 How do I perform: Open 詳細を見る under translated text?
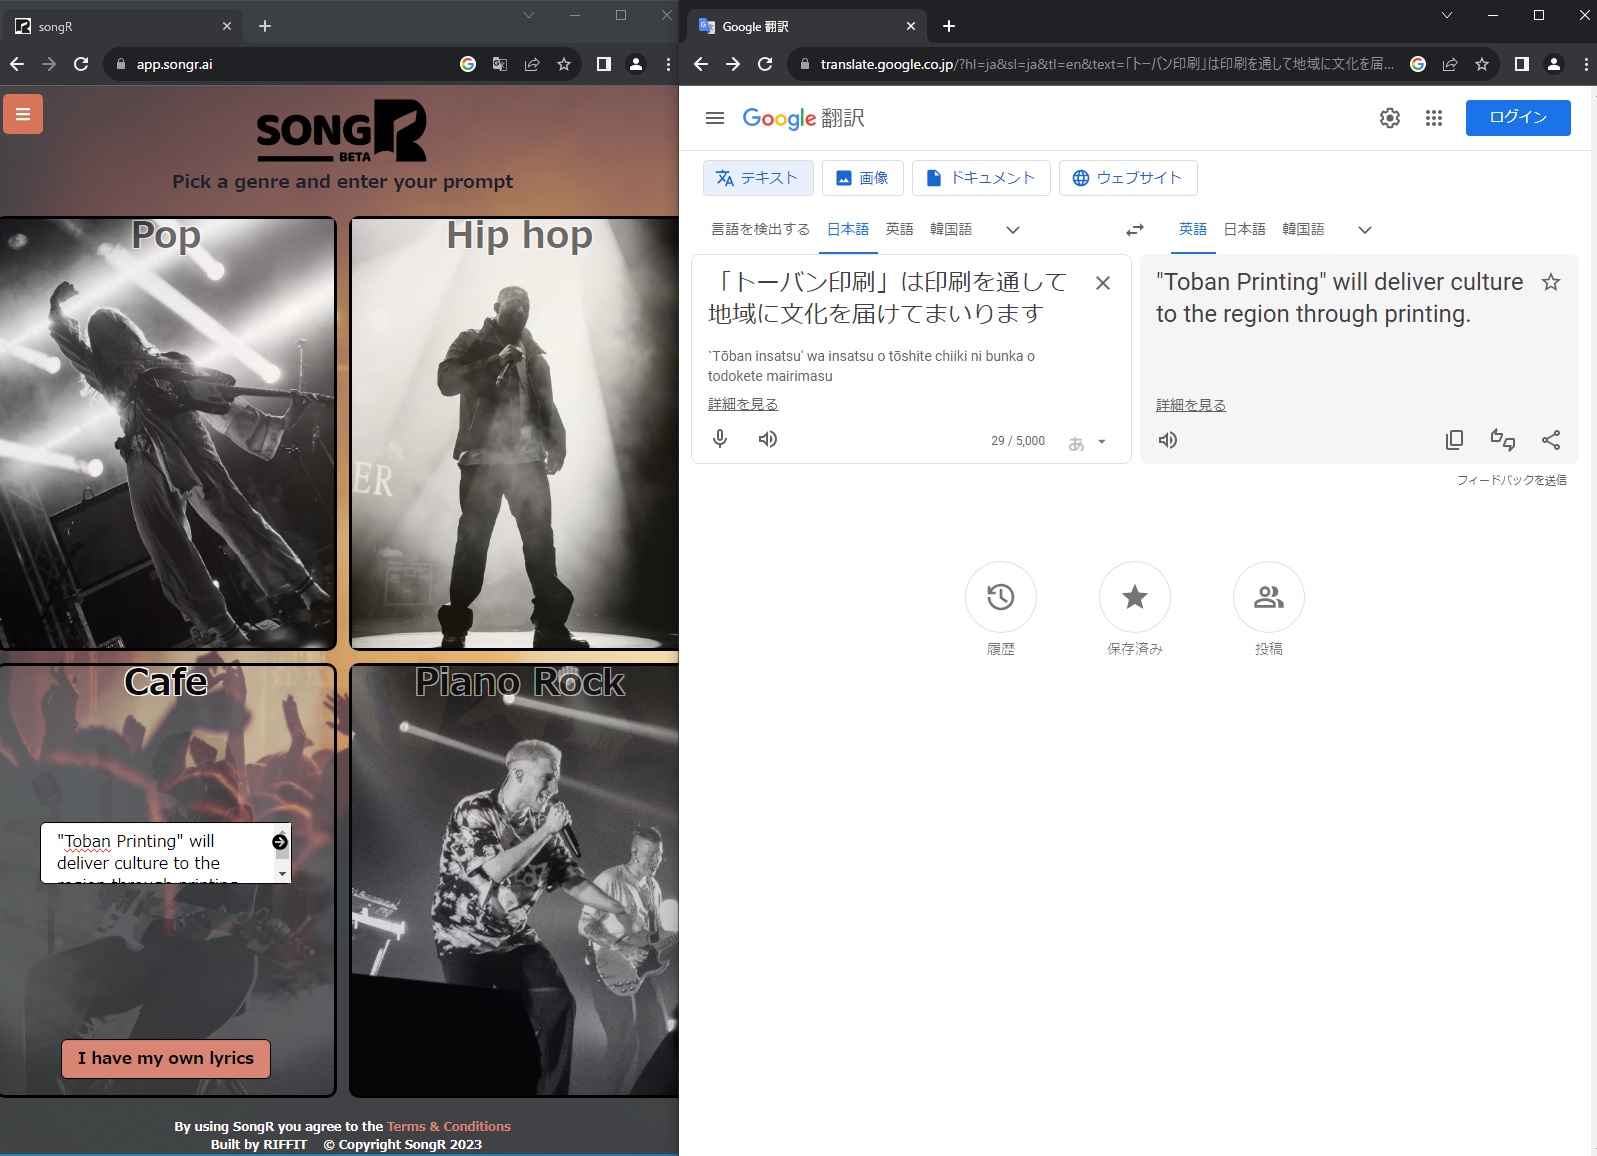(x=1190, y=405)
